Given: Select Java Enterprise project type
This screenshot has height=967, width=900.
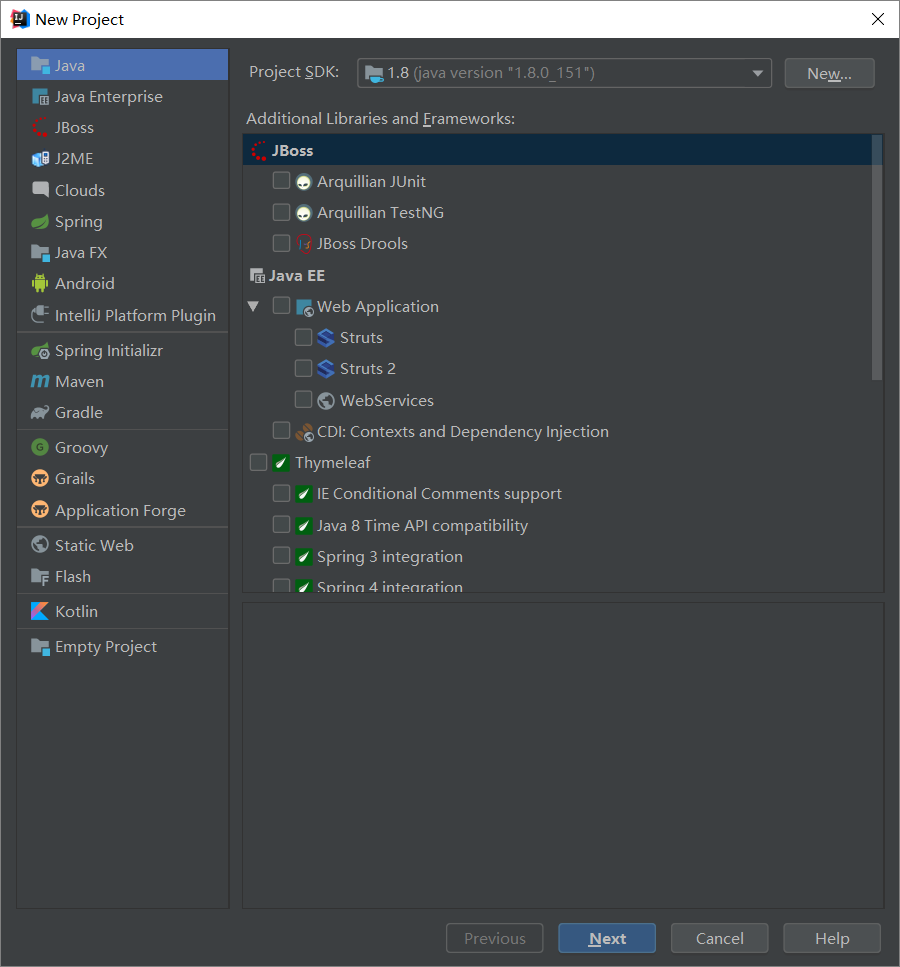Looking at the screenshot, I should [123, 97].
